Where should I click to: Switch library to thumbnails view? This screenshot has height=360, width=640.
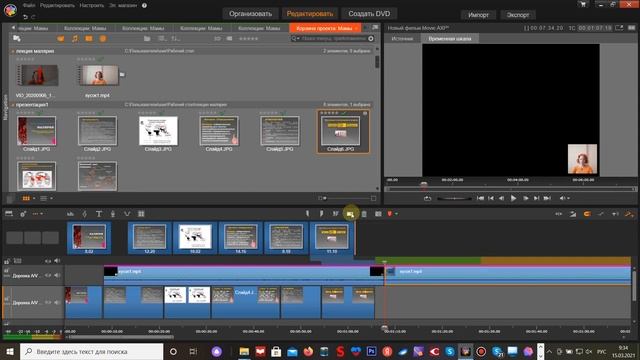[x=26, y=198]
